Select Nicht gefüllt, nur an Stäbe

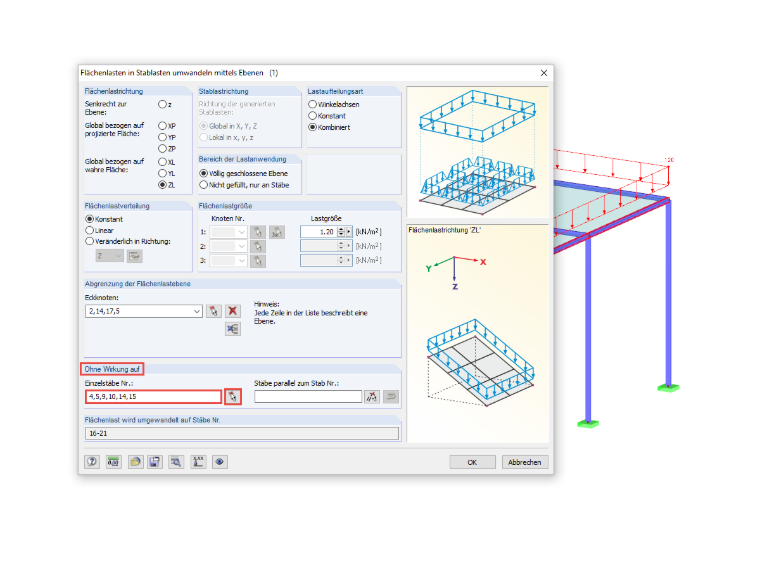204,185
